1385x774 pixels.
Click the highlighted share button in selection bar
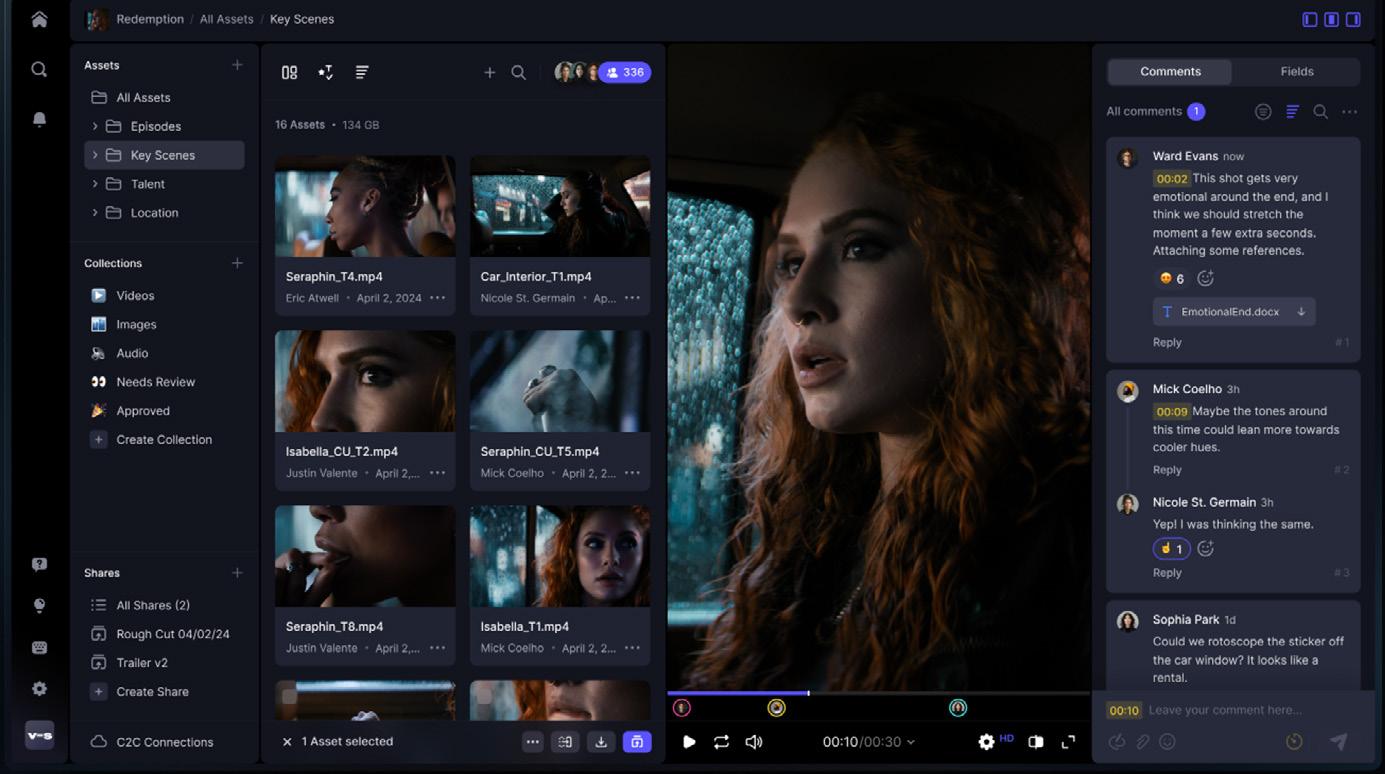(637, 742)
